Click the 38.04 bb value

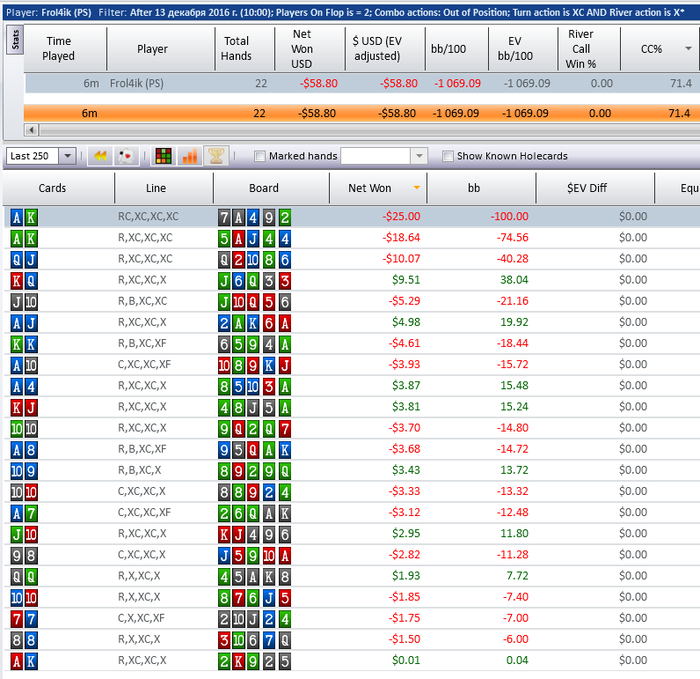point(514,280)
